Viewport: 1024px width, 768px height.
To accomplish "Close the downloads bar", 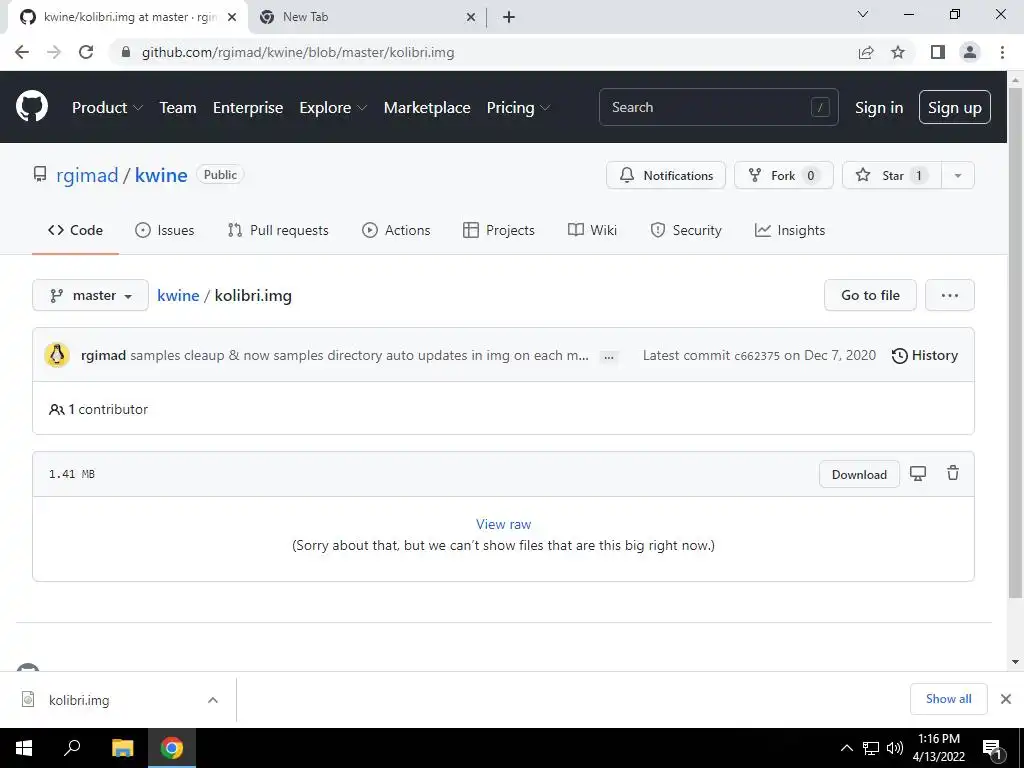I will (x=1006, y=699).
